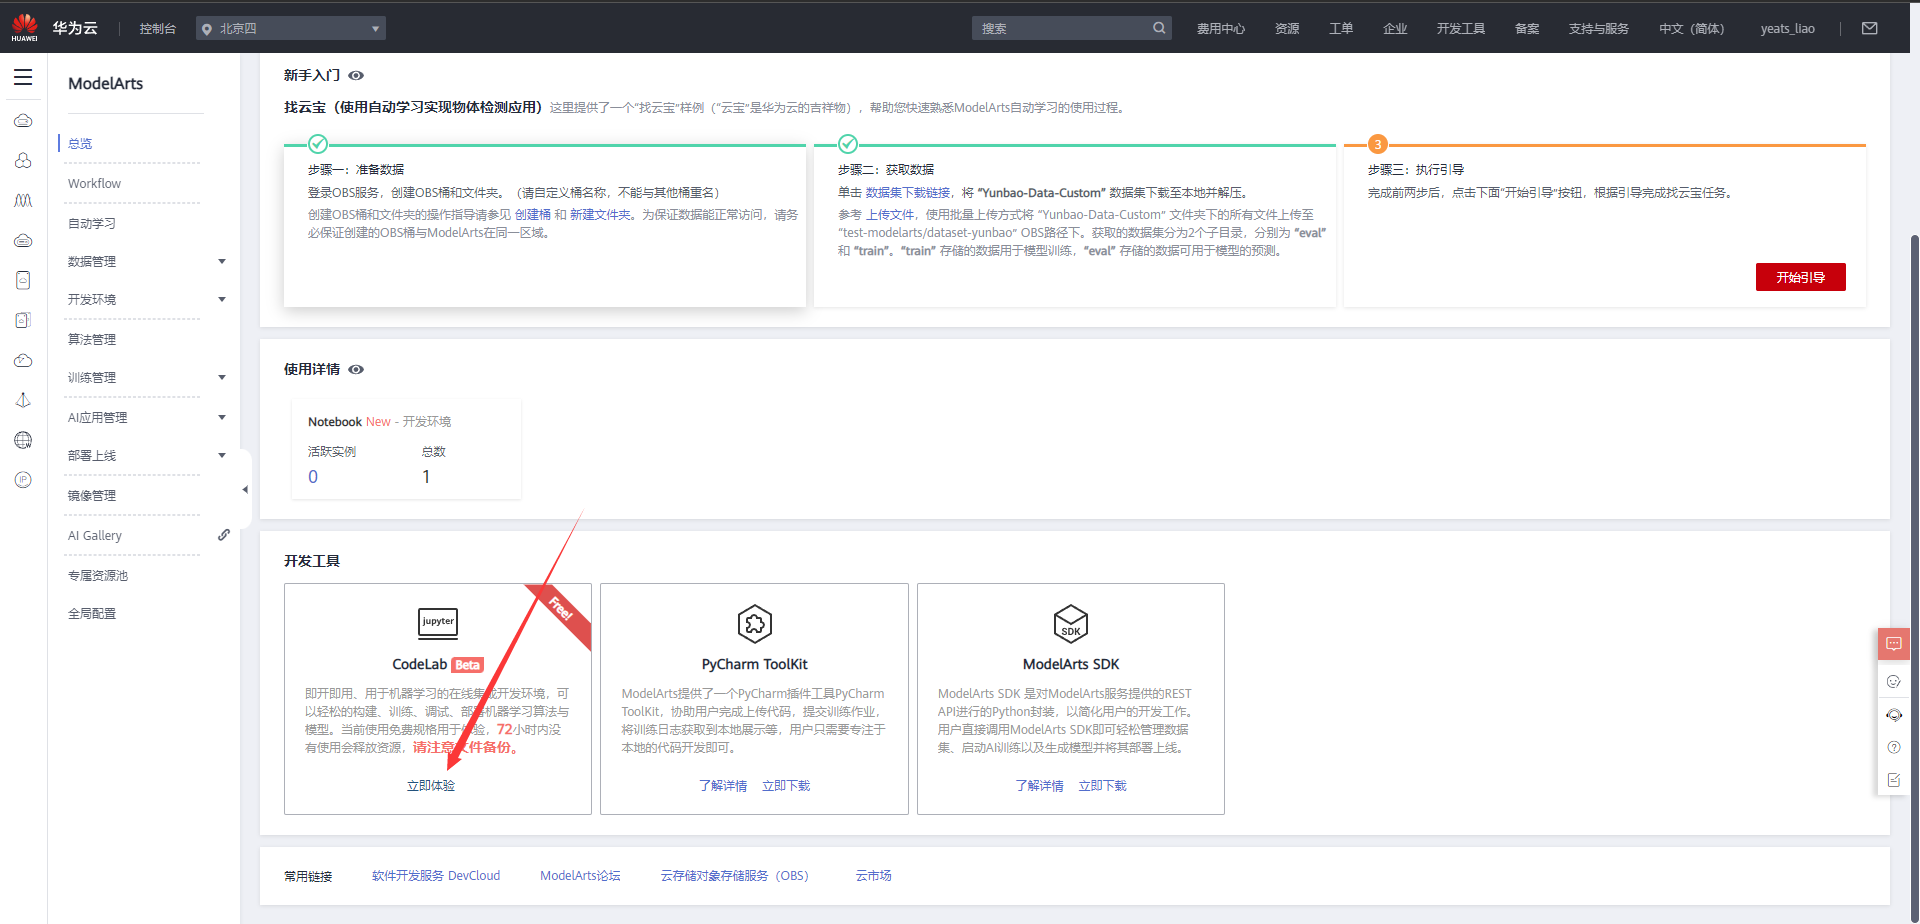Viewport: 1920px width, 924px height.
Task: Click the note edit floating icon
Action: point(1894,780)
